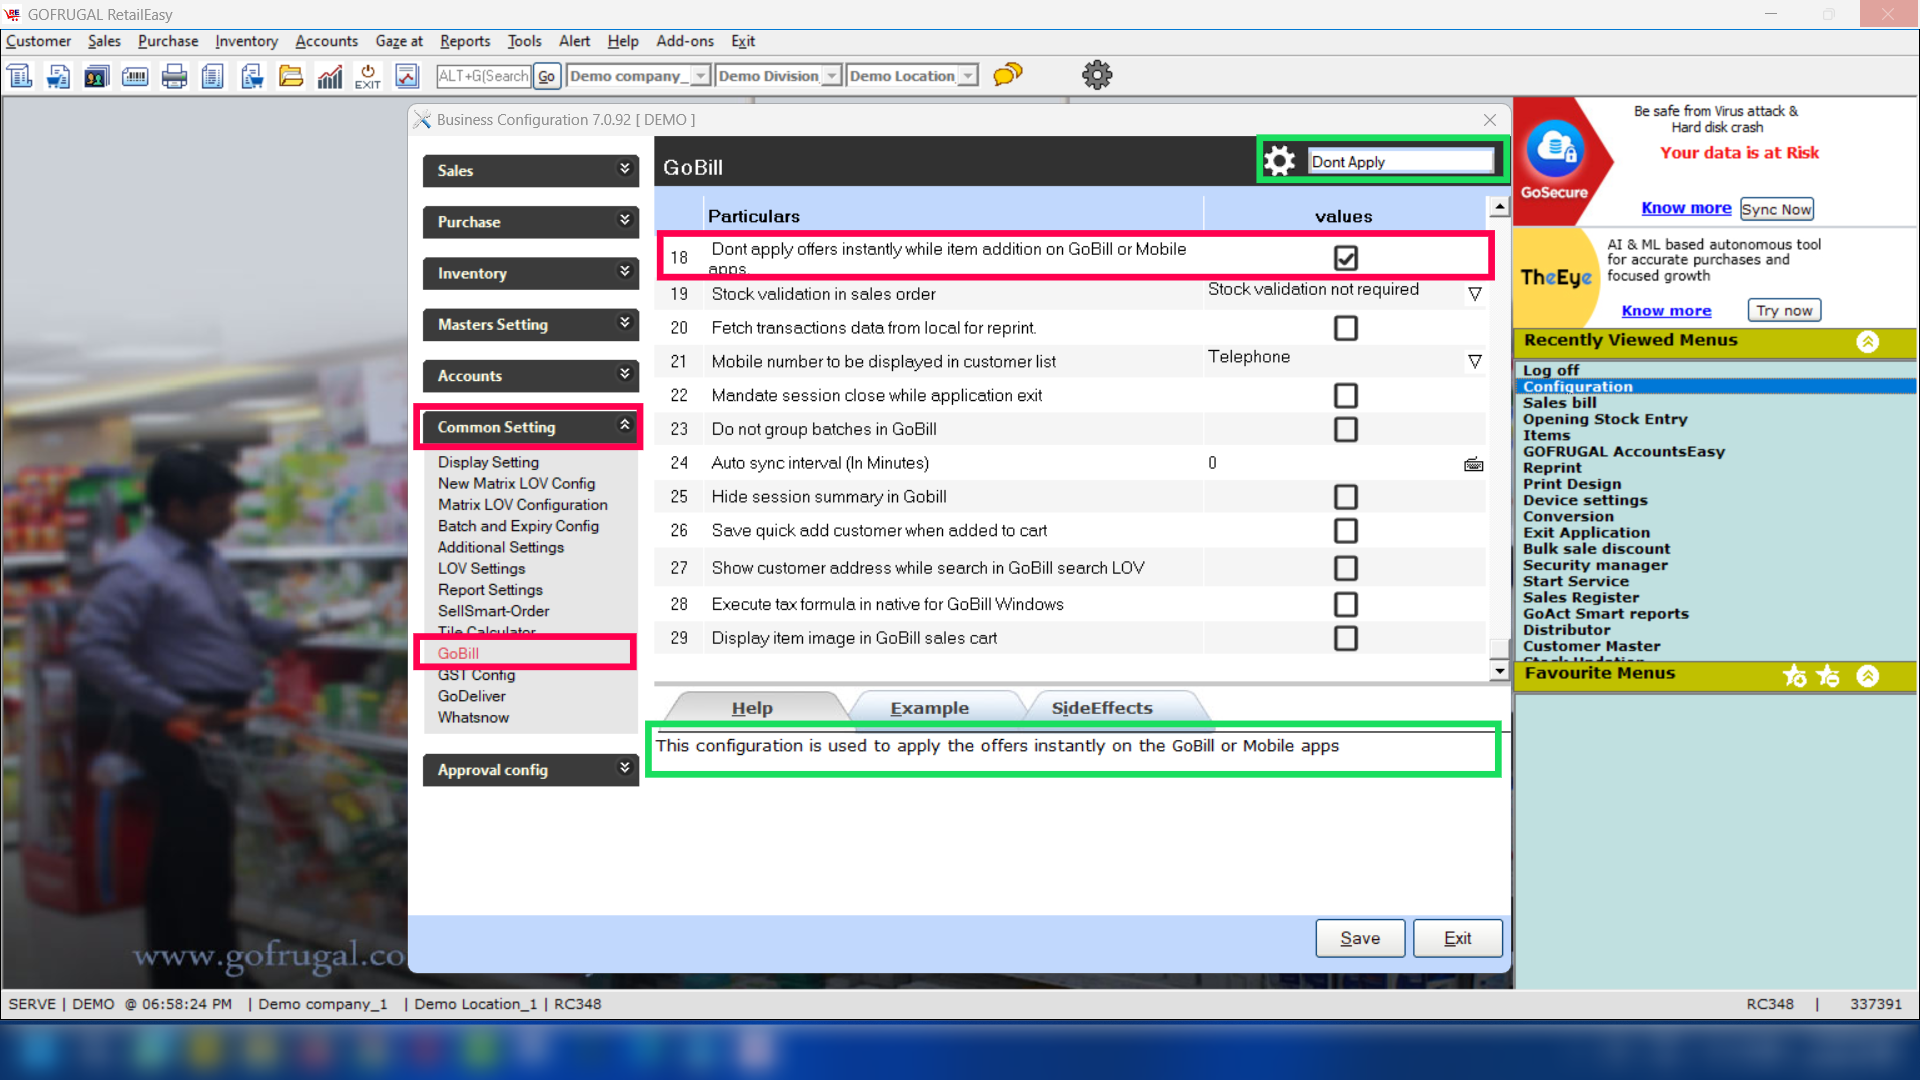Open the Demo Division dropdown

point(831,76)
